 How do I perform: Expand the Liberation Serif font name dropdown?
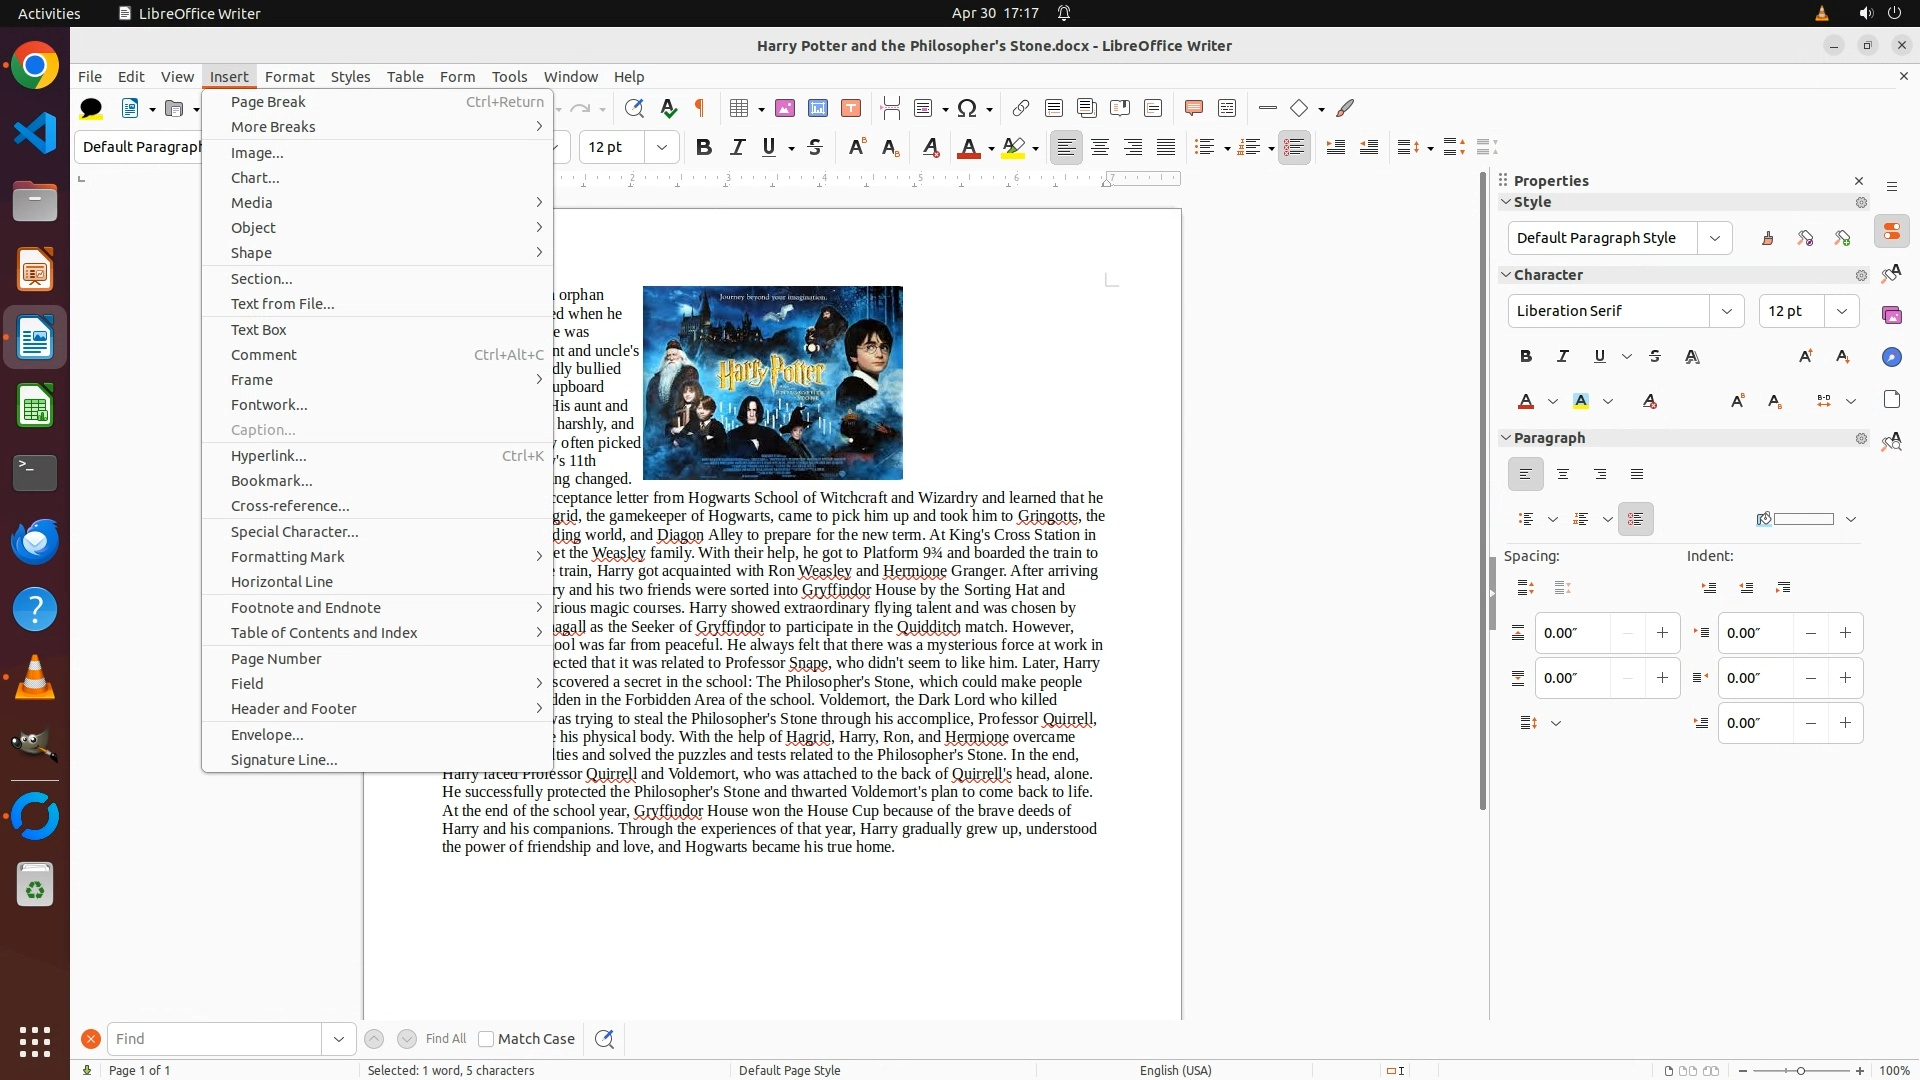tap(1726, 311)
